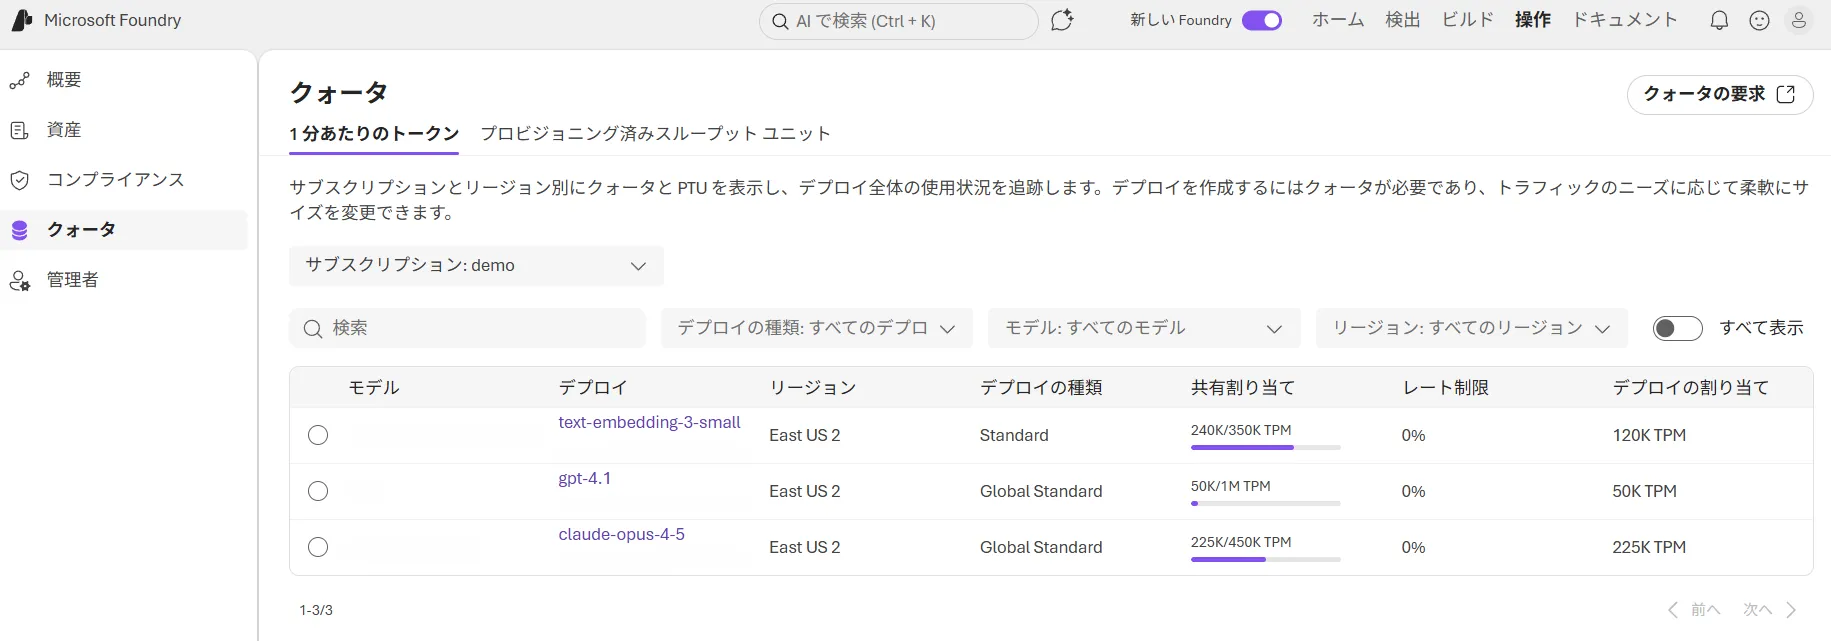1831x641 pixels.
Task: Click the 1-3/3 pagination count
Action: [x=316, y=610]
